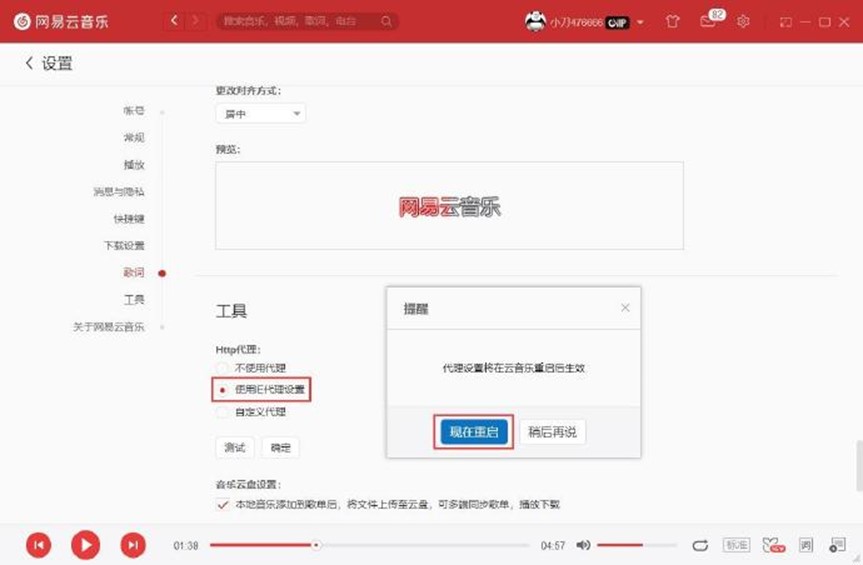The height and width of the screenshot is (565, 863).
Task: Go back with the header left arrow
Action: click(174, 21)
